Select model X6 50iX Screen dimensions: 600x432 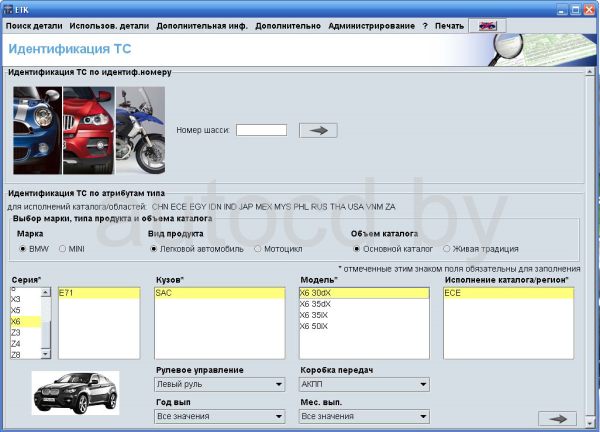(x=364, y=326)
